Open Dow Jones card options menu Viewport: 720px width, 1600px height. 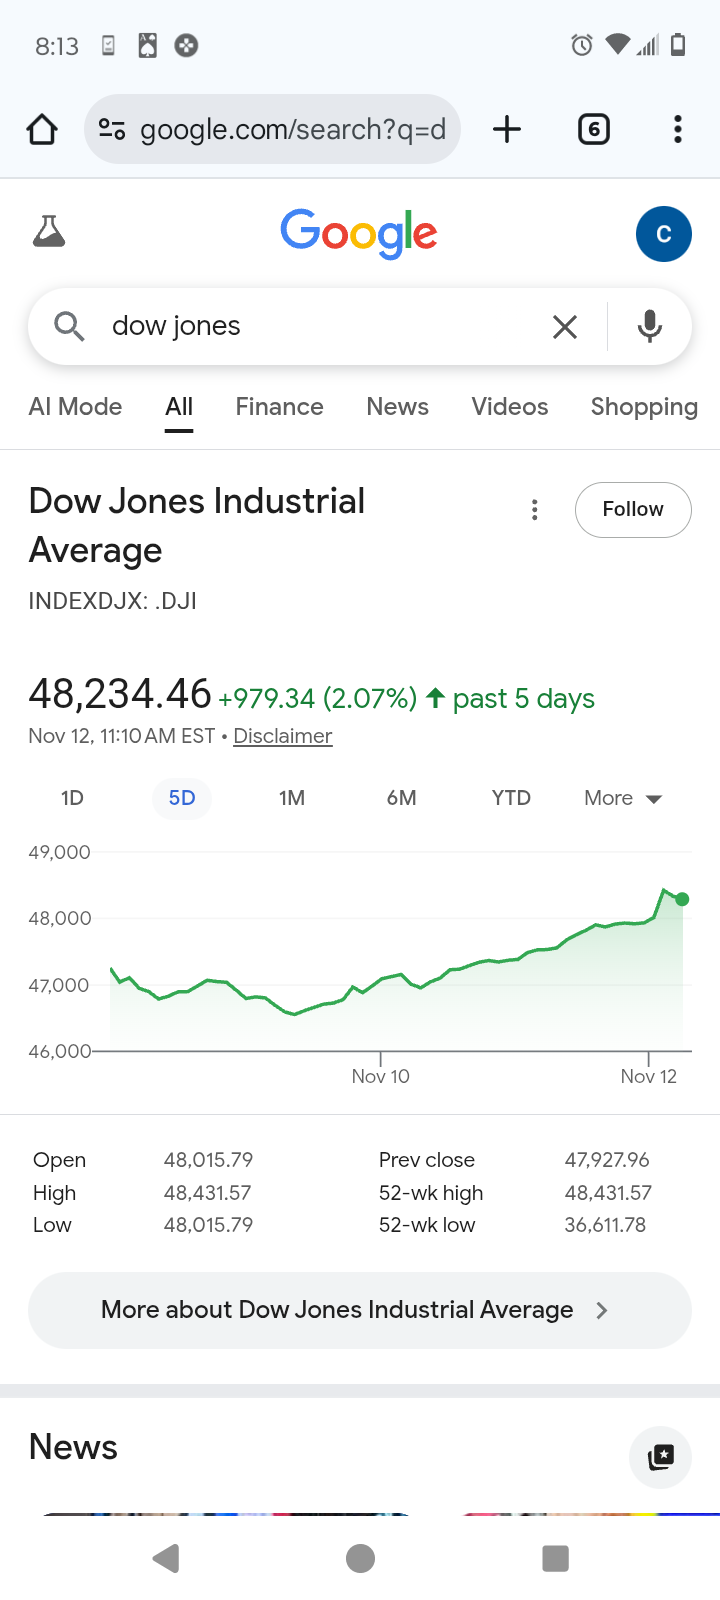point(535,510)
